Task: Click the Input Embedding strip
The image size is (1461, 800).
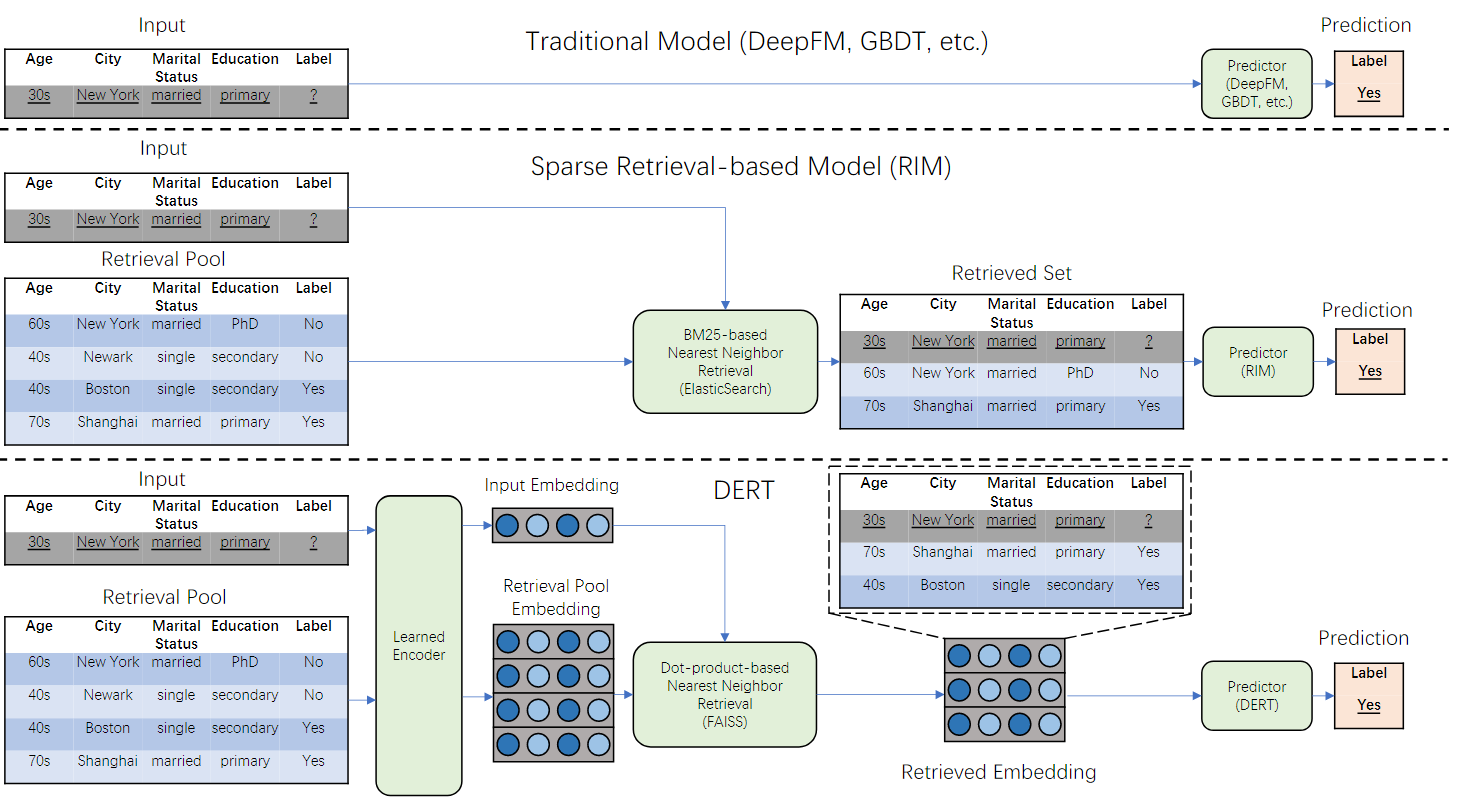Action: coord(553,524)
